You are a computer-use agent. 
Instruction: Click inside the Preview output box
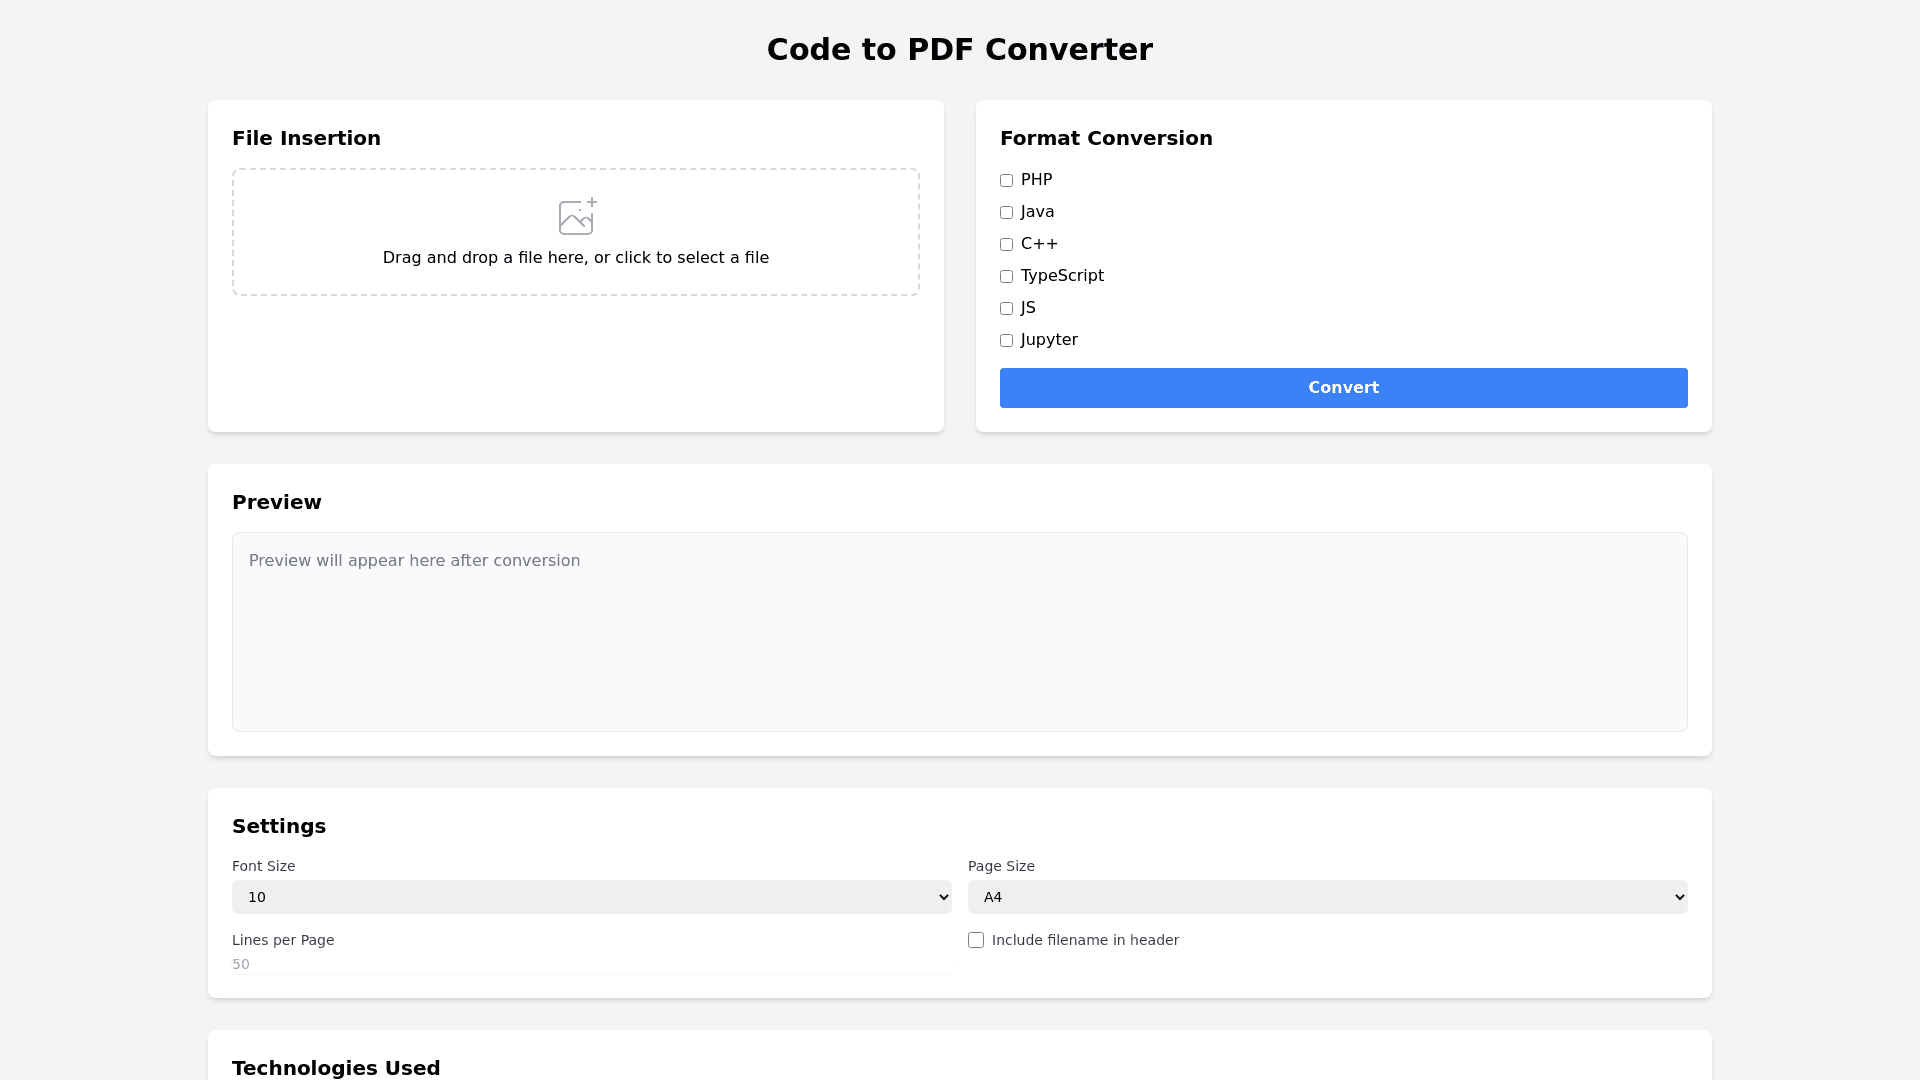959,632
